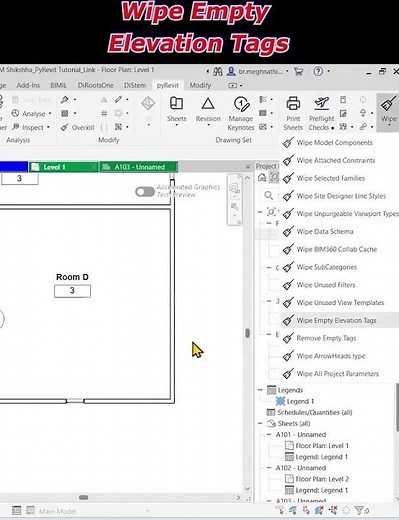The height and width of the screenshot is (520, 399).
Task: Run Preflight Checks airplane icon
Action: click(x=322, y=103)
